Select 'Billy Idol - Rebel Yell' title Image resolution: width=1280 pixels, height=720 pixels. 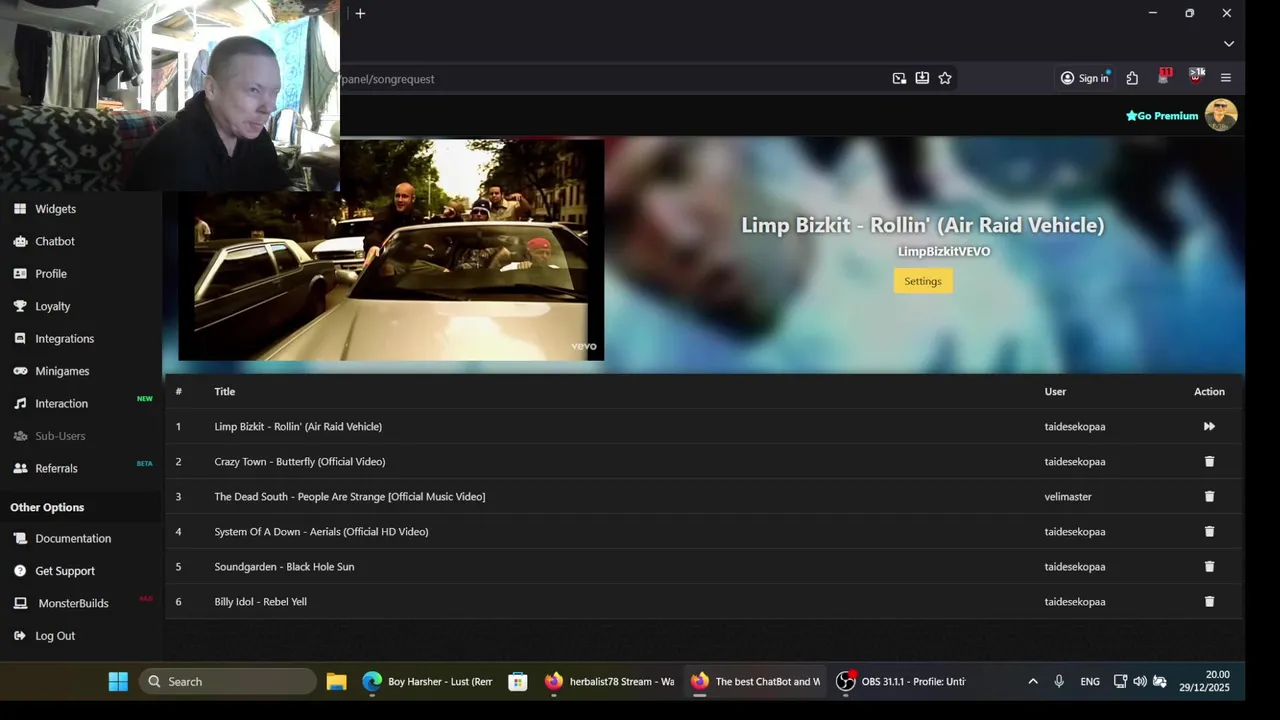click(260, 602)
